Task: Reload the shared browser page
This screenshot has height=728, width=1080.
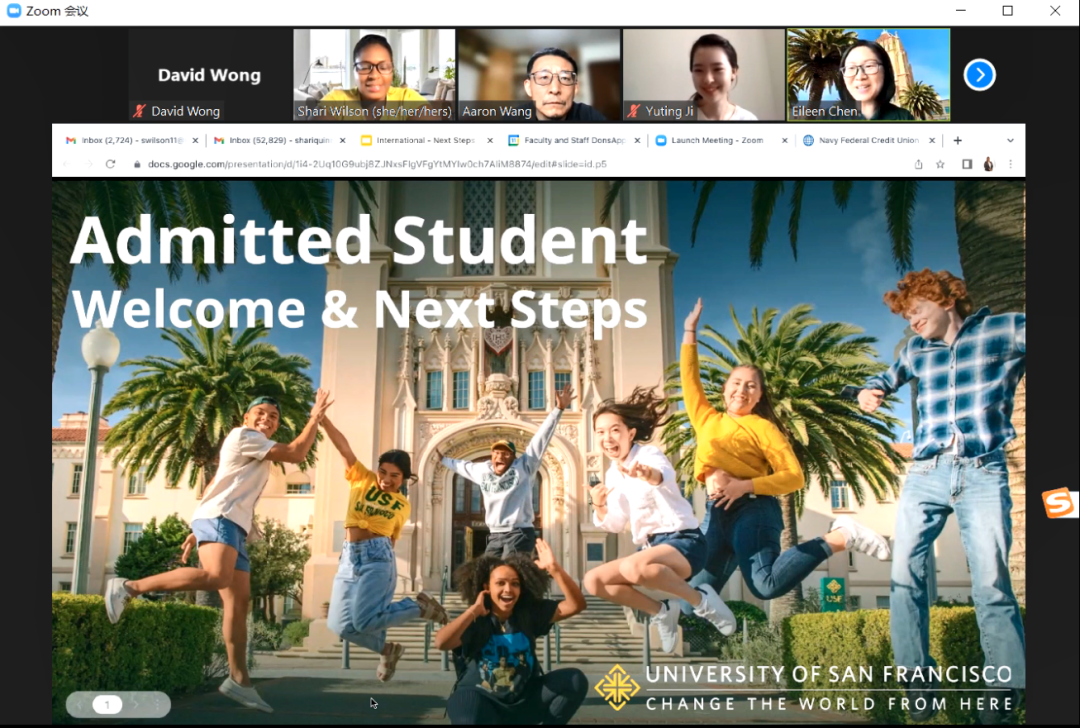Action: (x=110, y=164)
